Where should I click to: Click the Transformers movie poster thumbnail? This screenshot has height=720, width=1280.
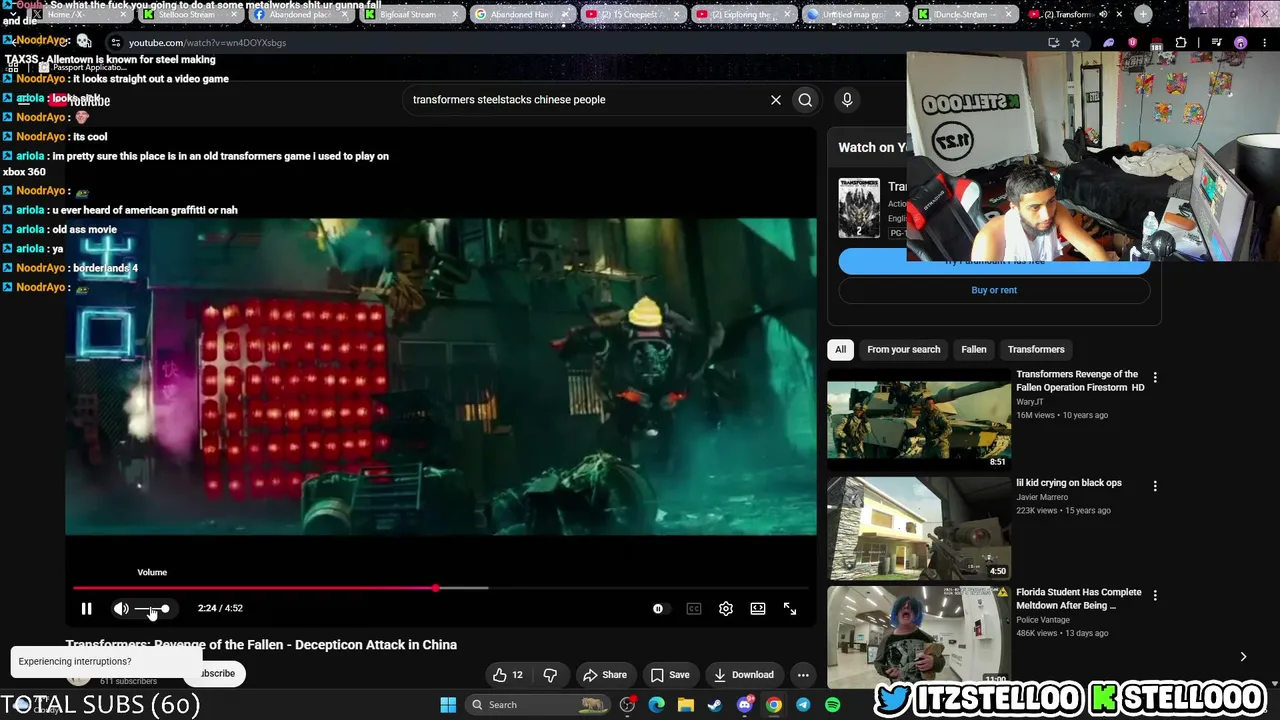(859, 208)
